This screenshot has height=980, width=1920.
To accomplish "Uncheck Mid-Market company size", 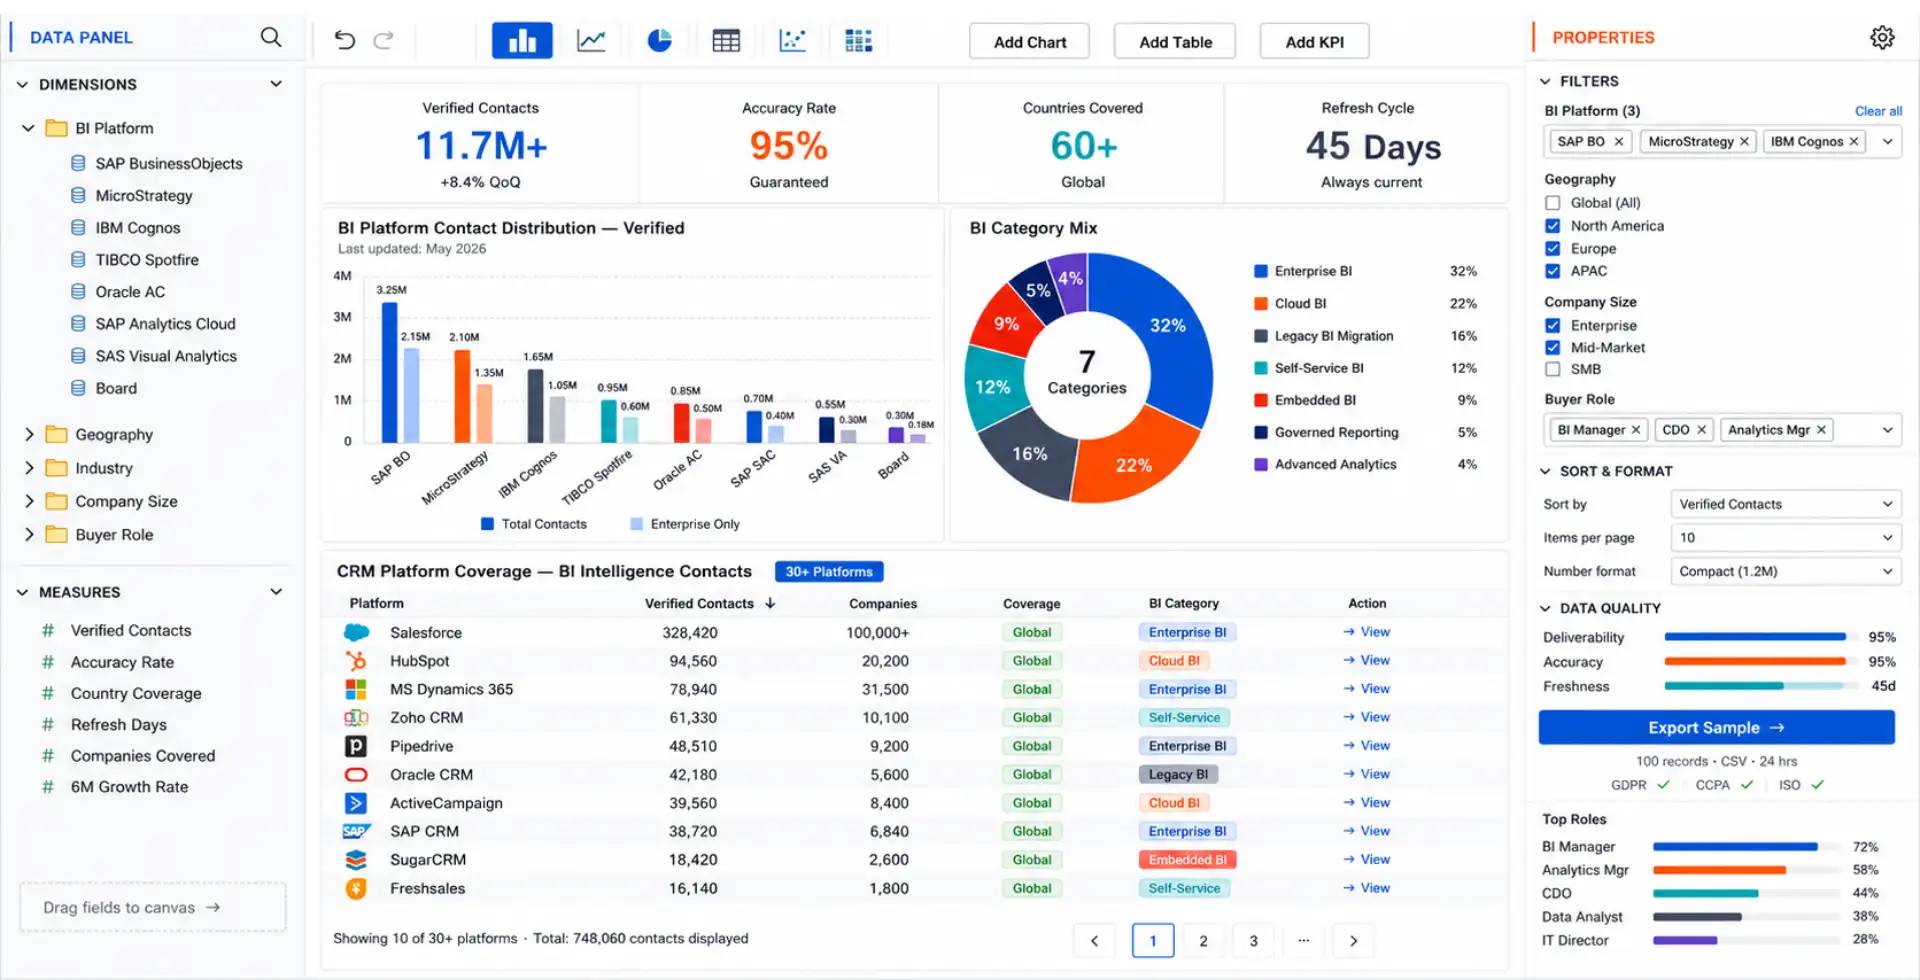I will coord(1552,347).
